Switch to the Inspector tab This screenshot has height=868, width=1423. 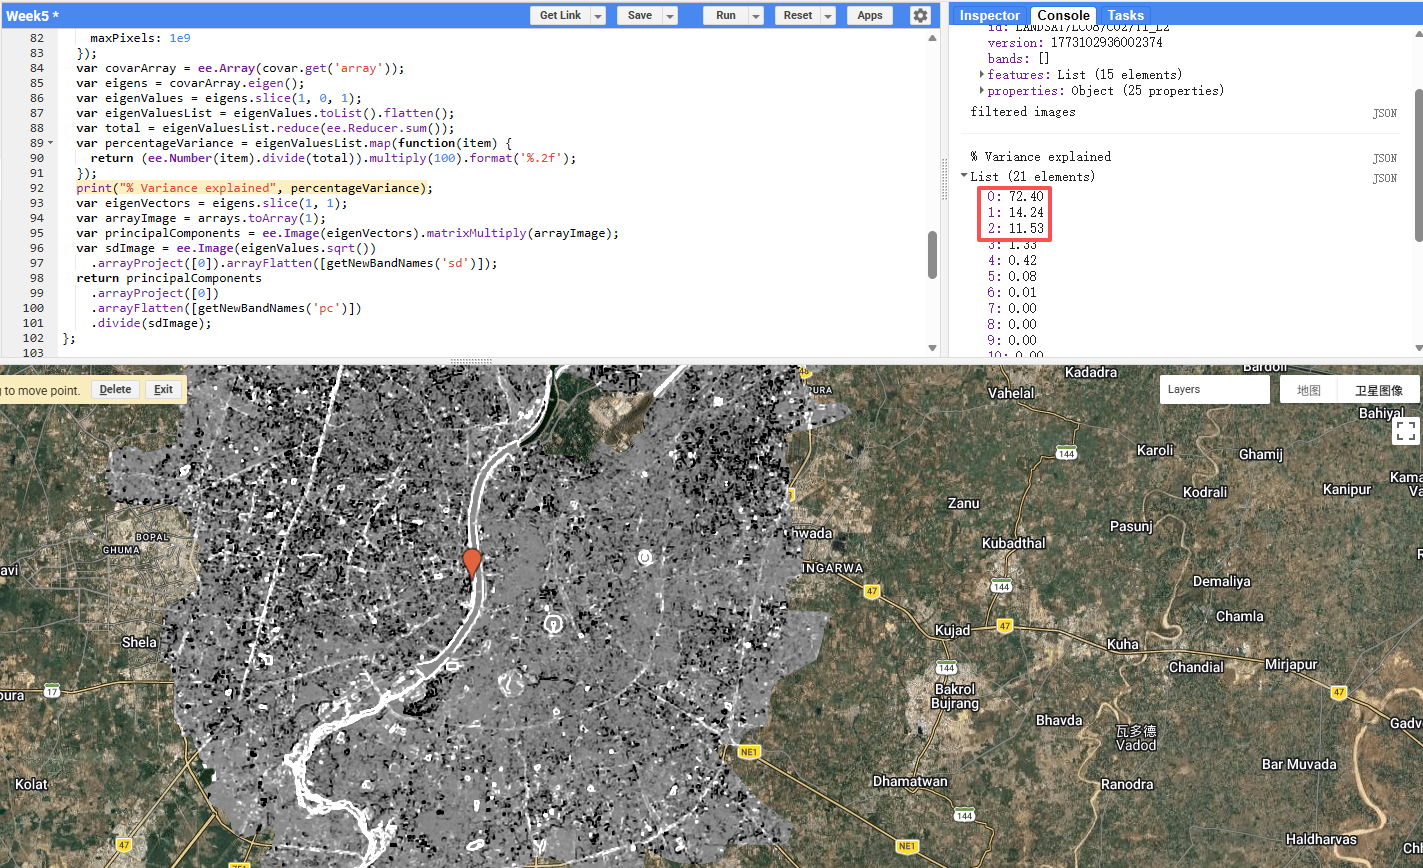click(x=989, y=15)
